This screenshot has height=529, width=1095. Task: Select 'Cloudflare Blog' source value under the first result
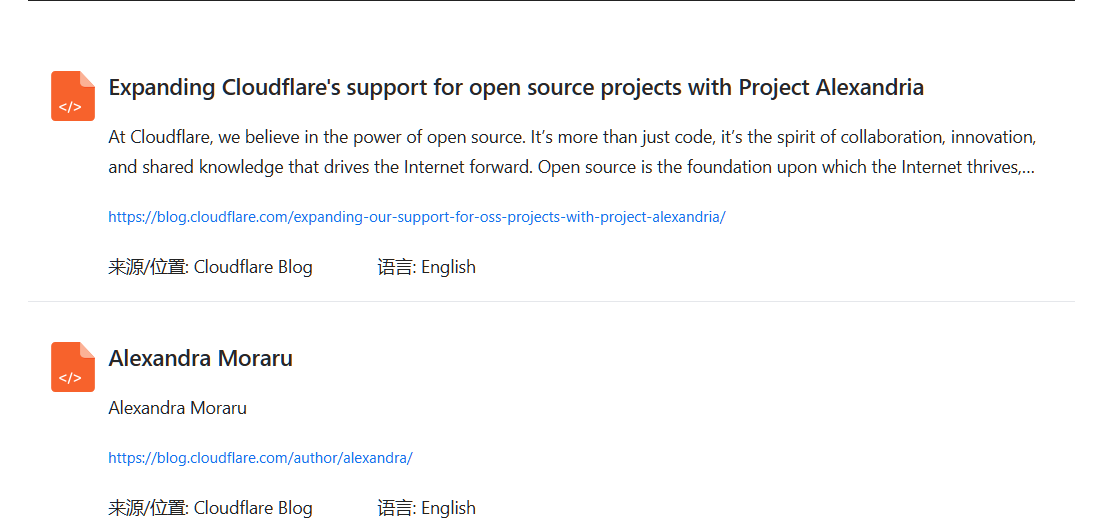coord(253,267)
